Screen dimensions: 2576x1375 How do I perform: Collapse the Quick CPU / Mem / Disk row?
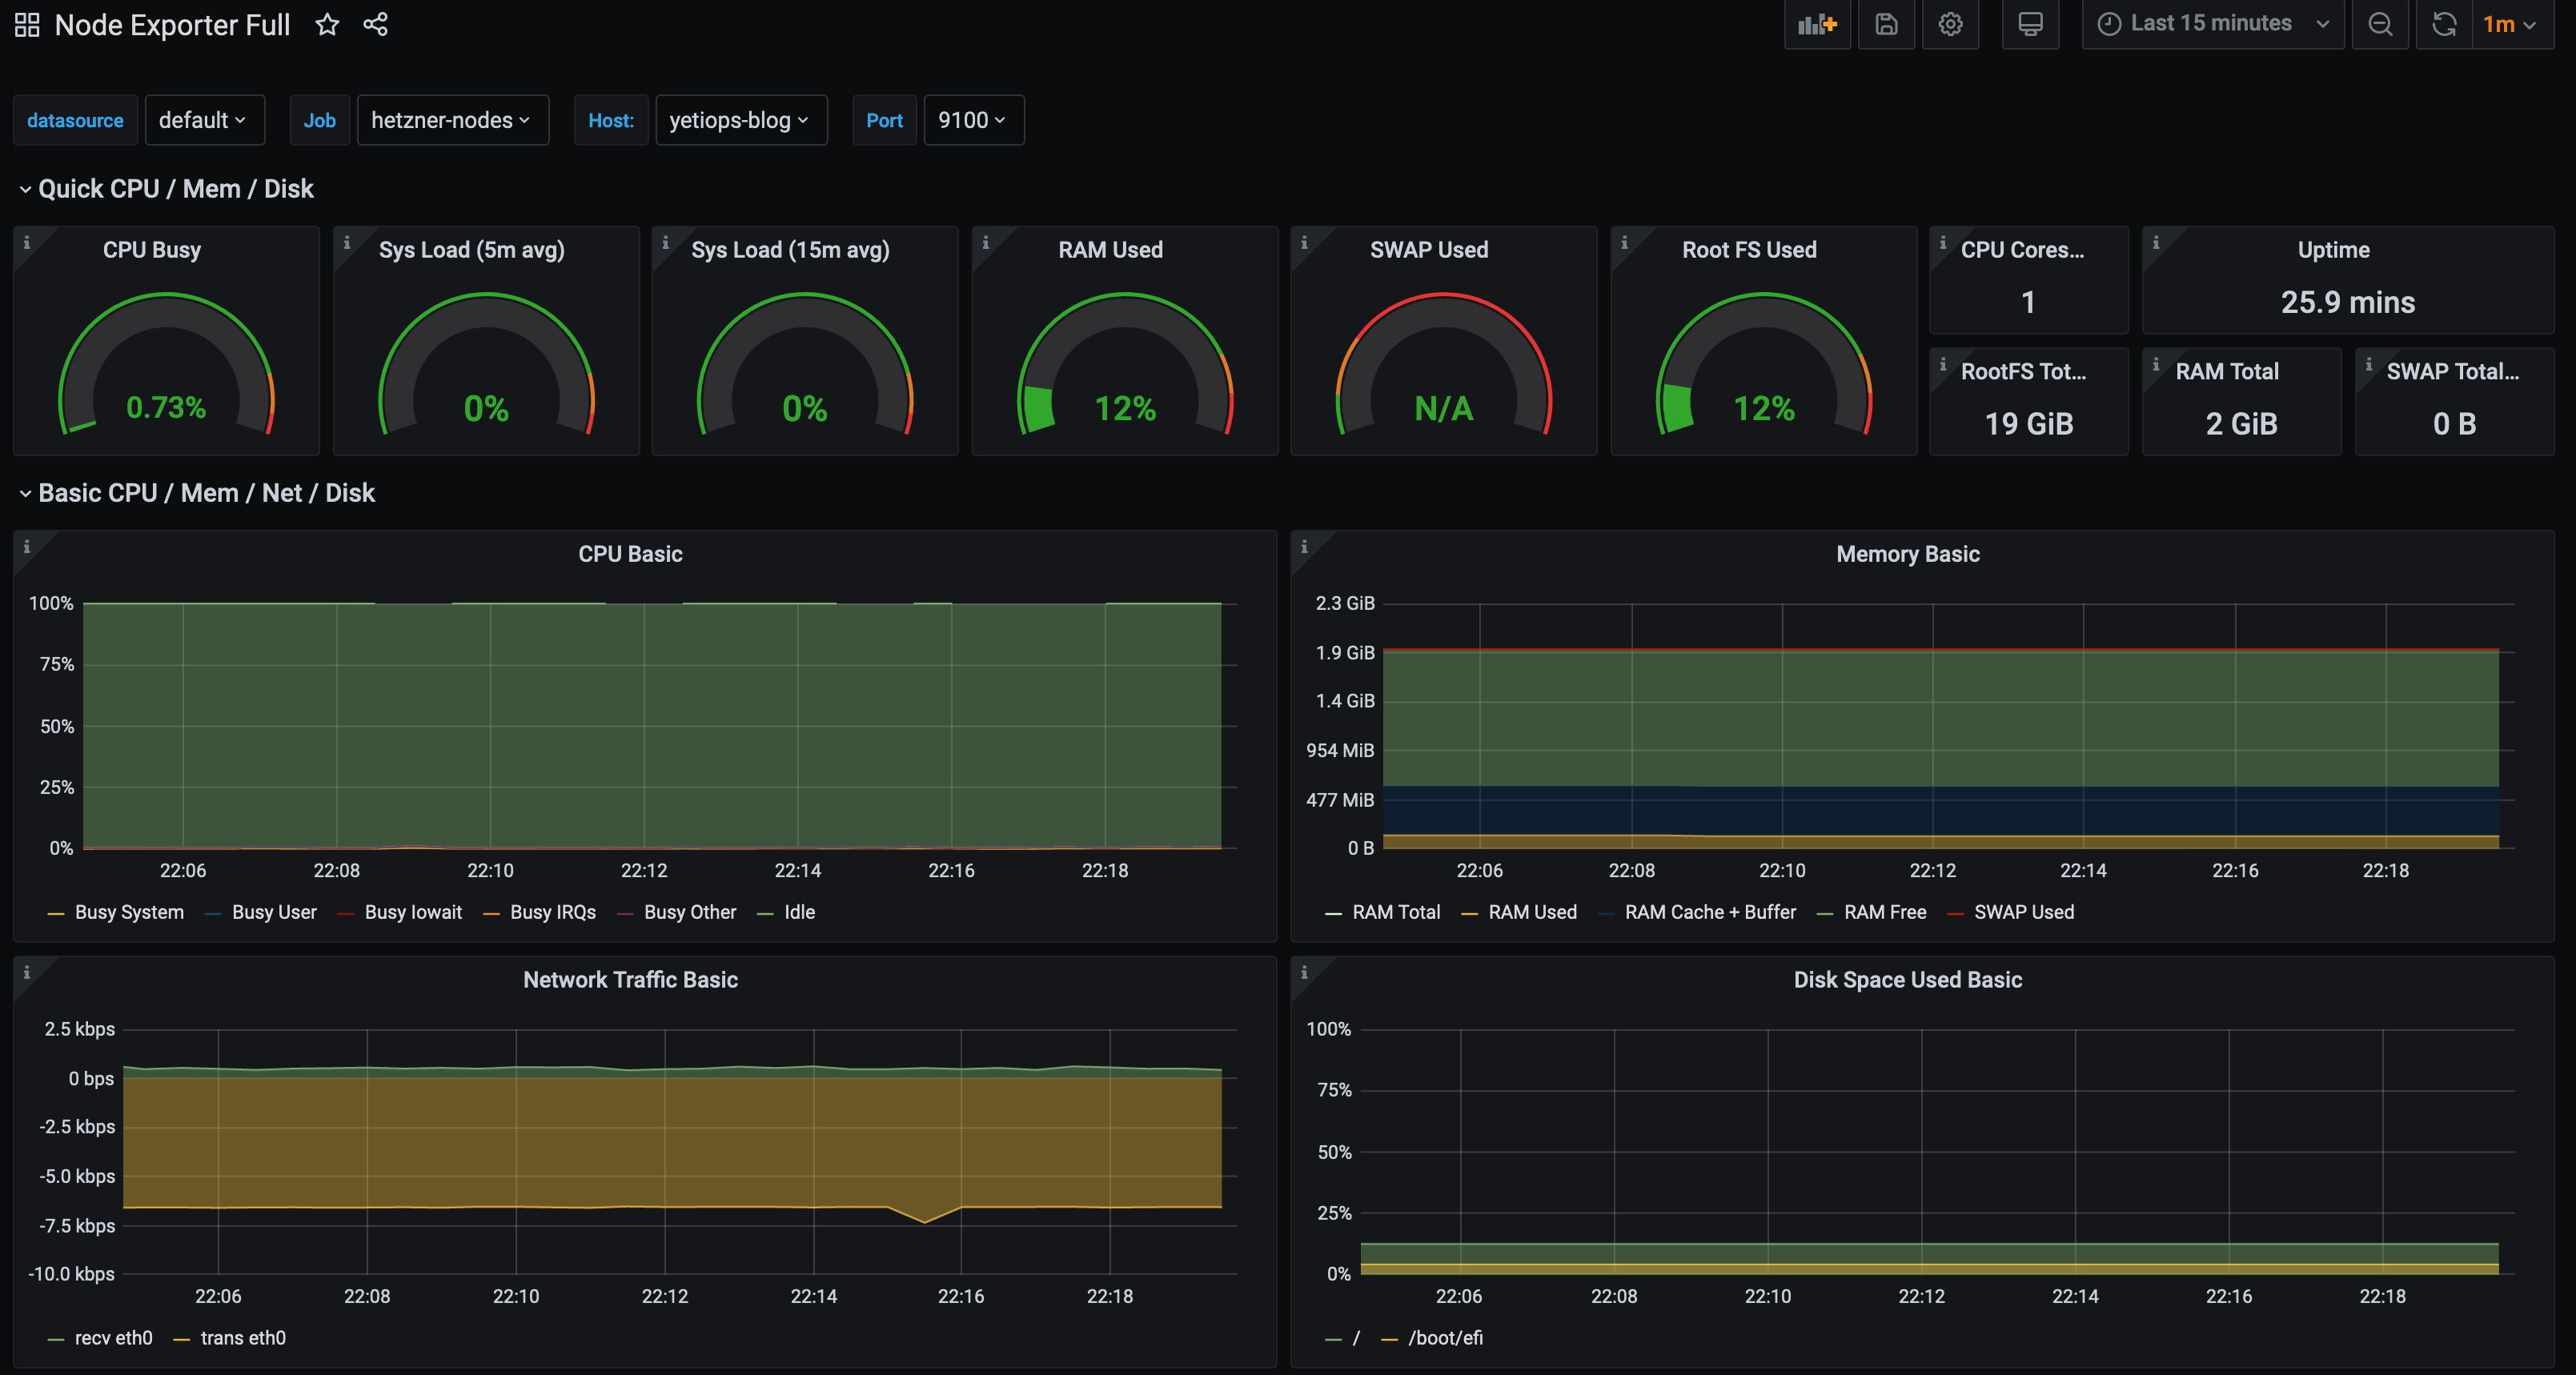166,188
